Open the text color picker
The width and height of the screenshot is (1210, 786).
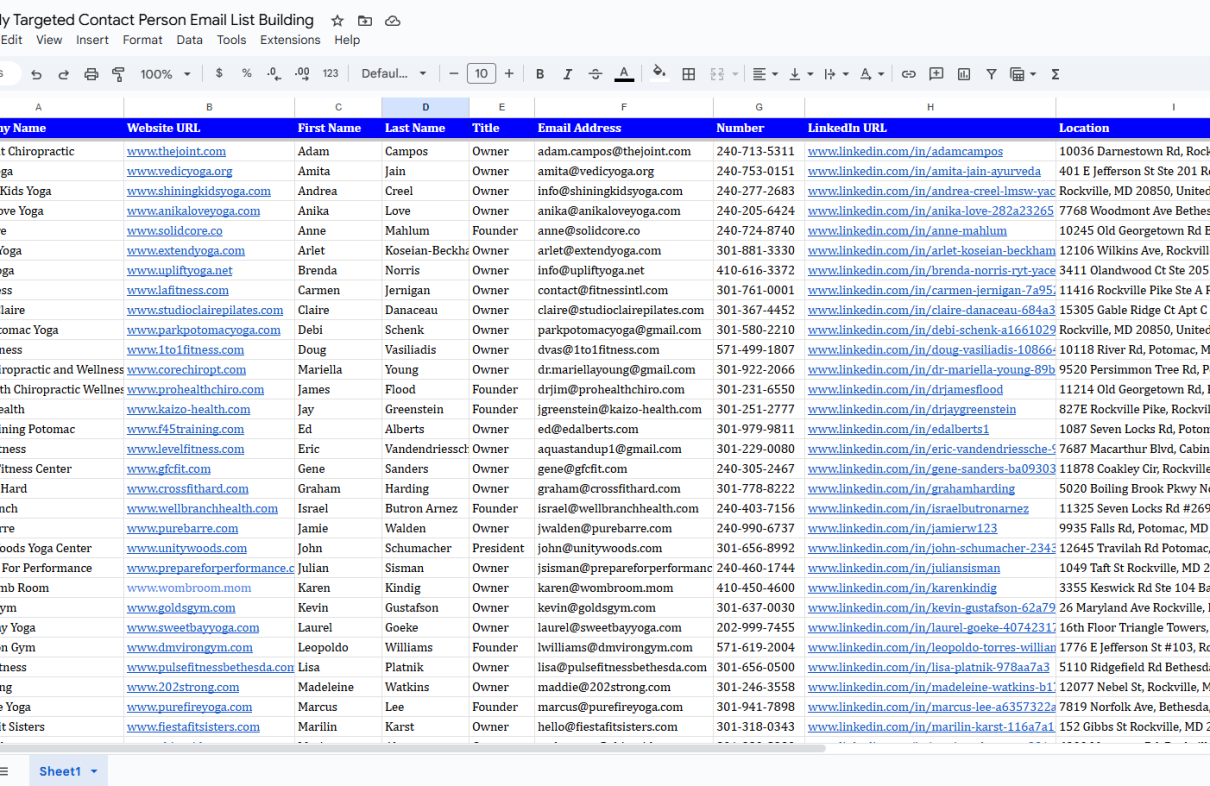pos(624,73)
